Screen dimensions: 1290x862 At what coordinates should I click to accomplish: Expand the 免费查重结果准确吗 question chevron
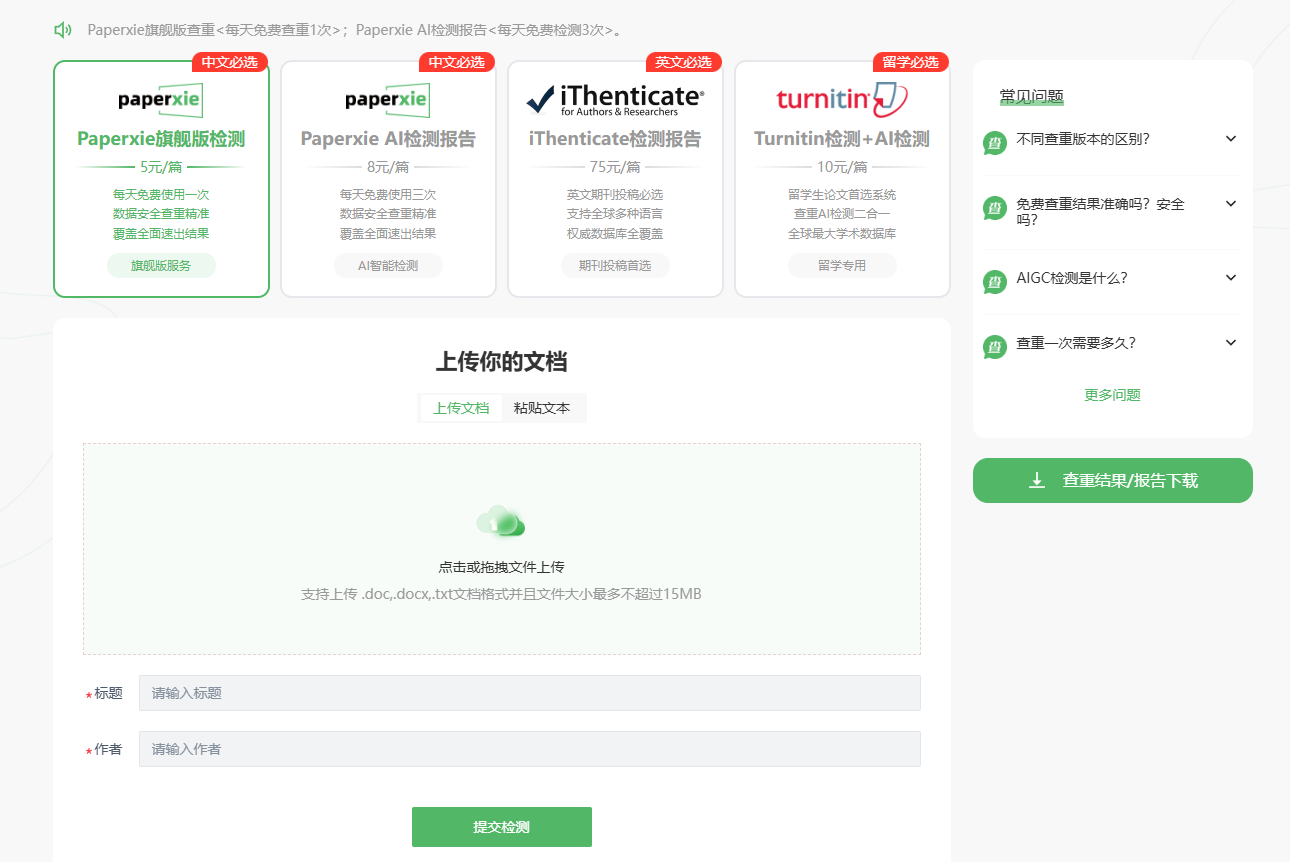(1231, 204)
